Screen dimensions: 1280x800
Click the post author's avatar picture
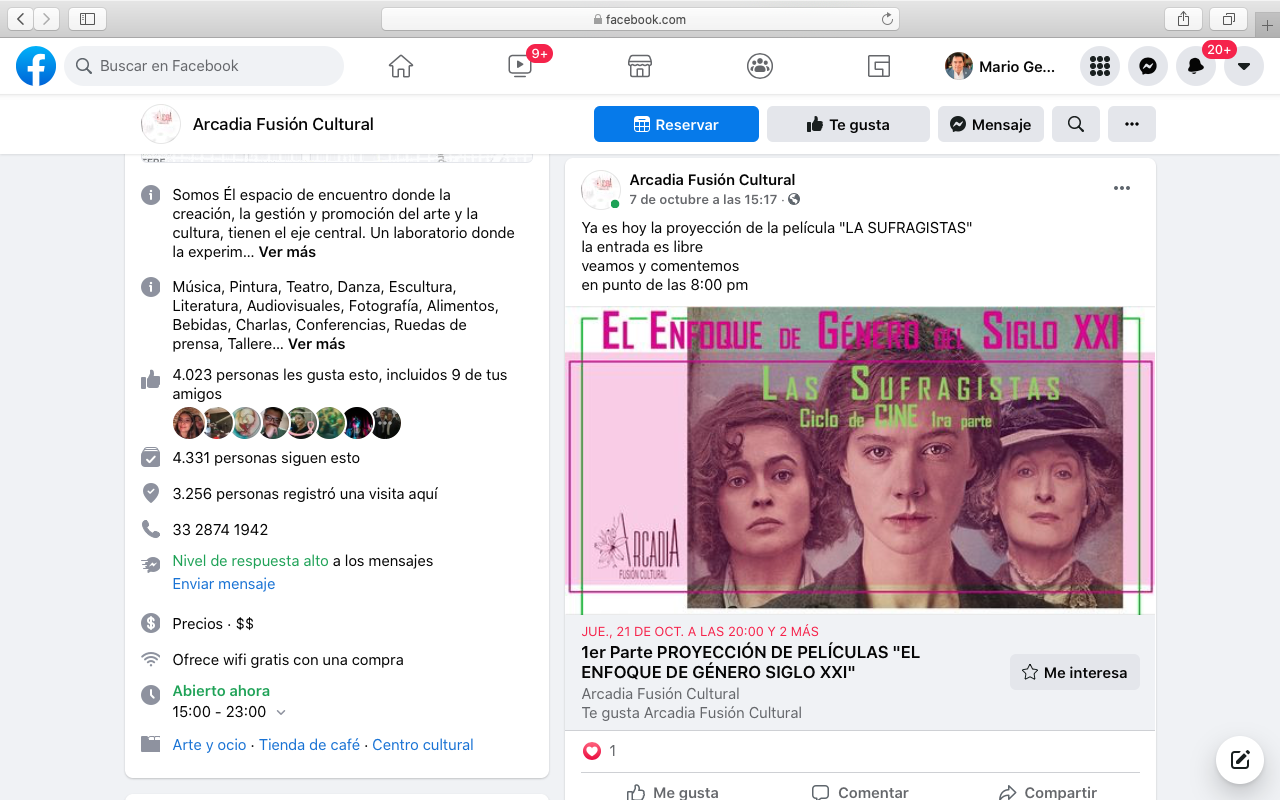(601, 189)
